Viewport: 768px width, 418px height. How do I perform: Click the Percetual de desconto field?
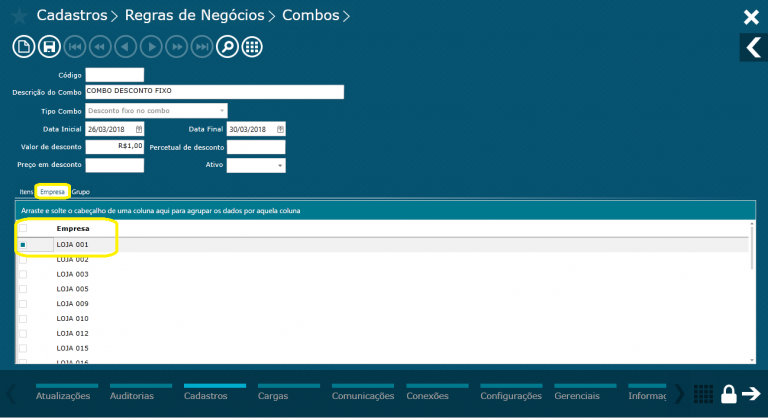coord(256,147)
